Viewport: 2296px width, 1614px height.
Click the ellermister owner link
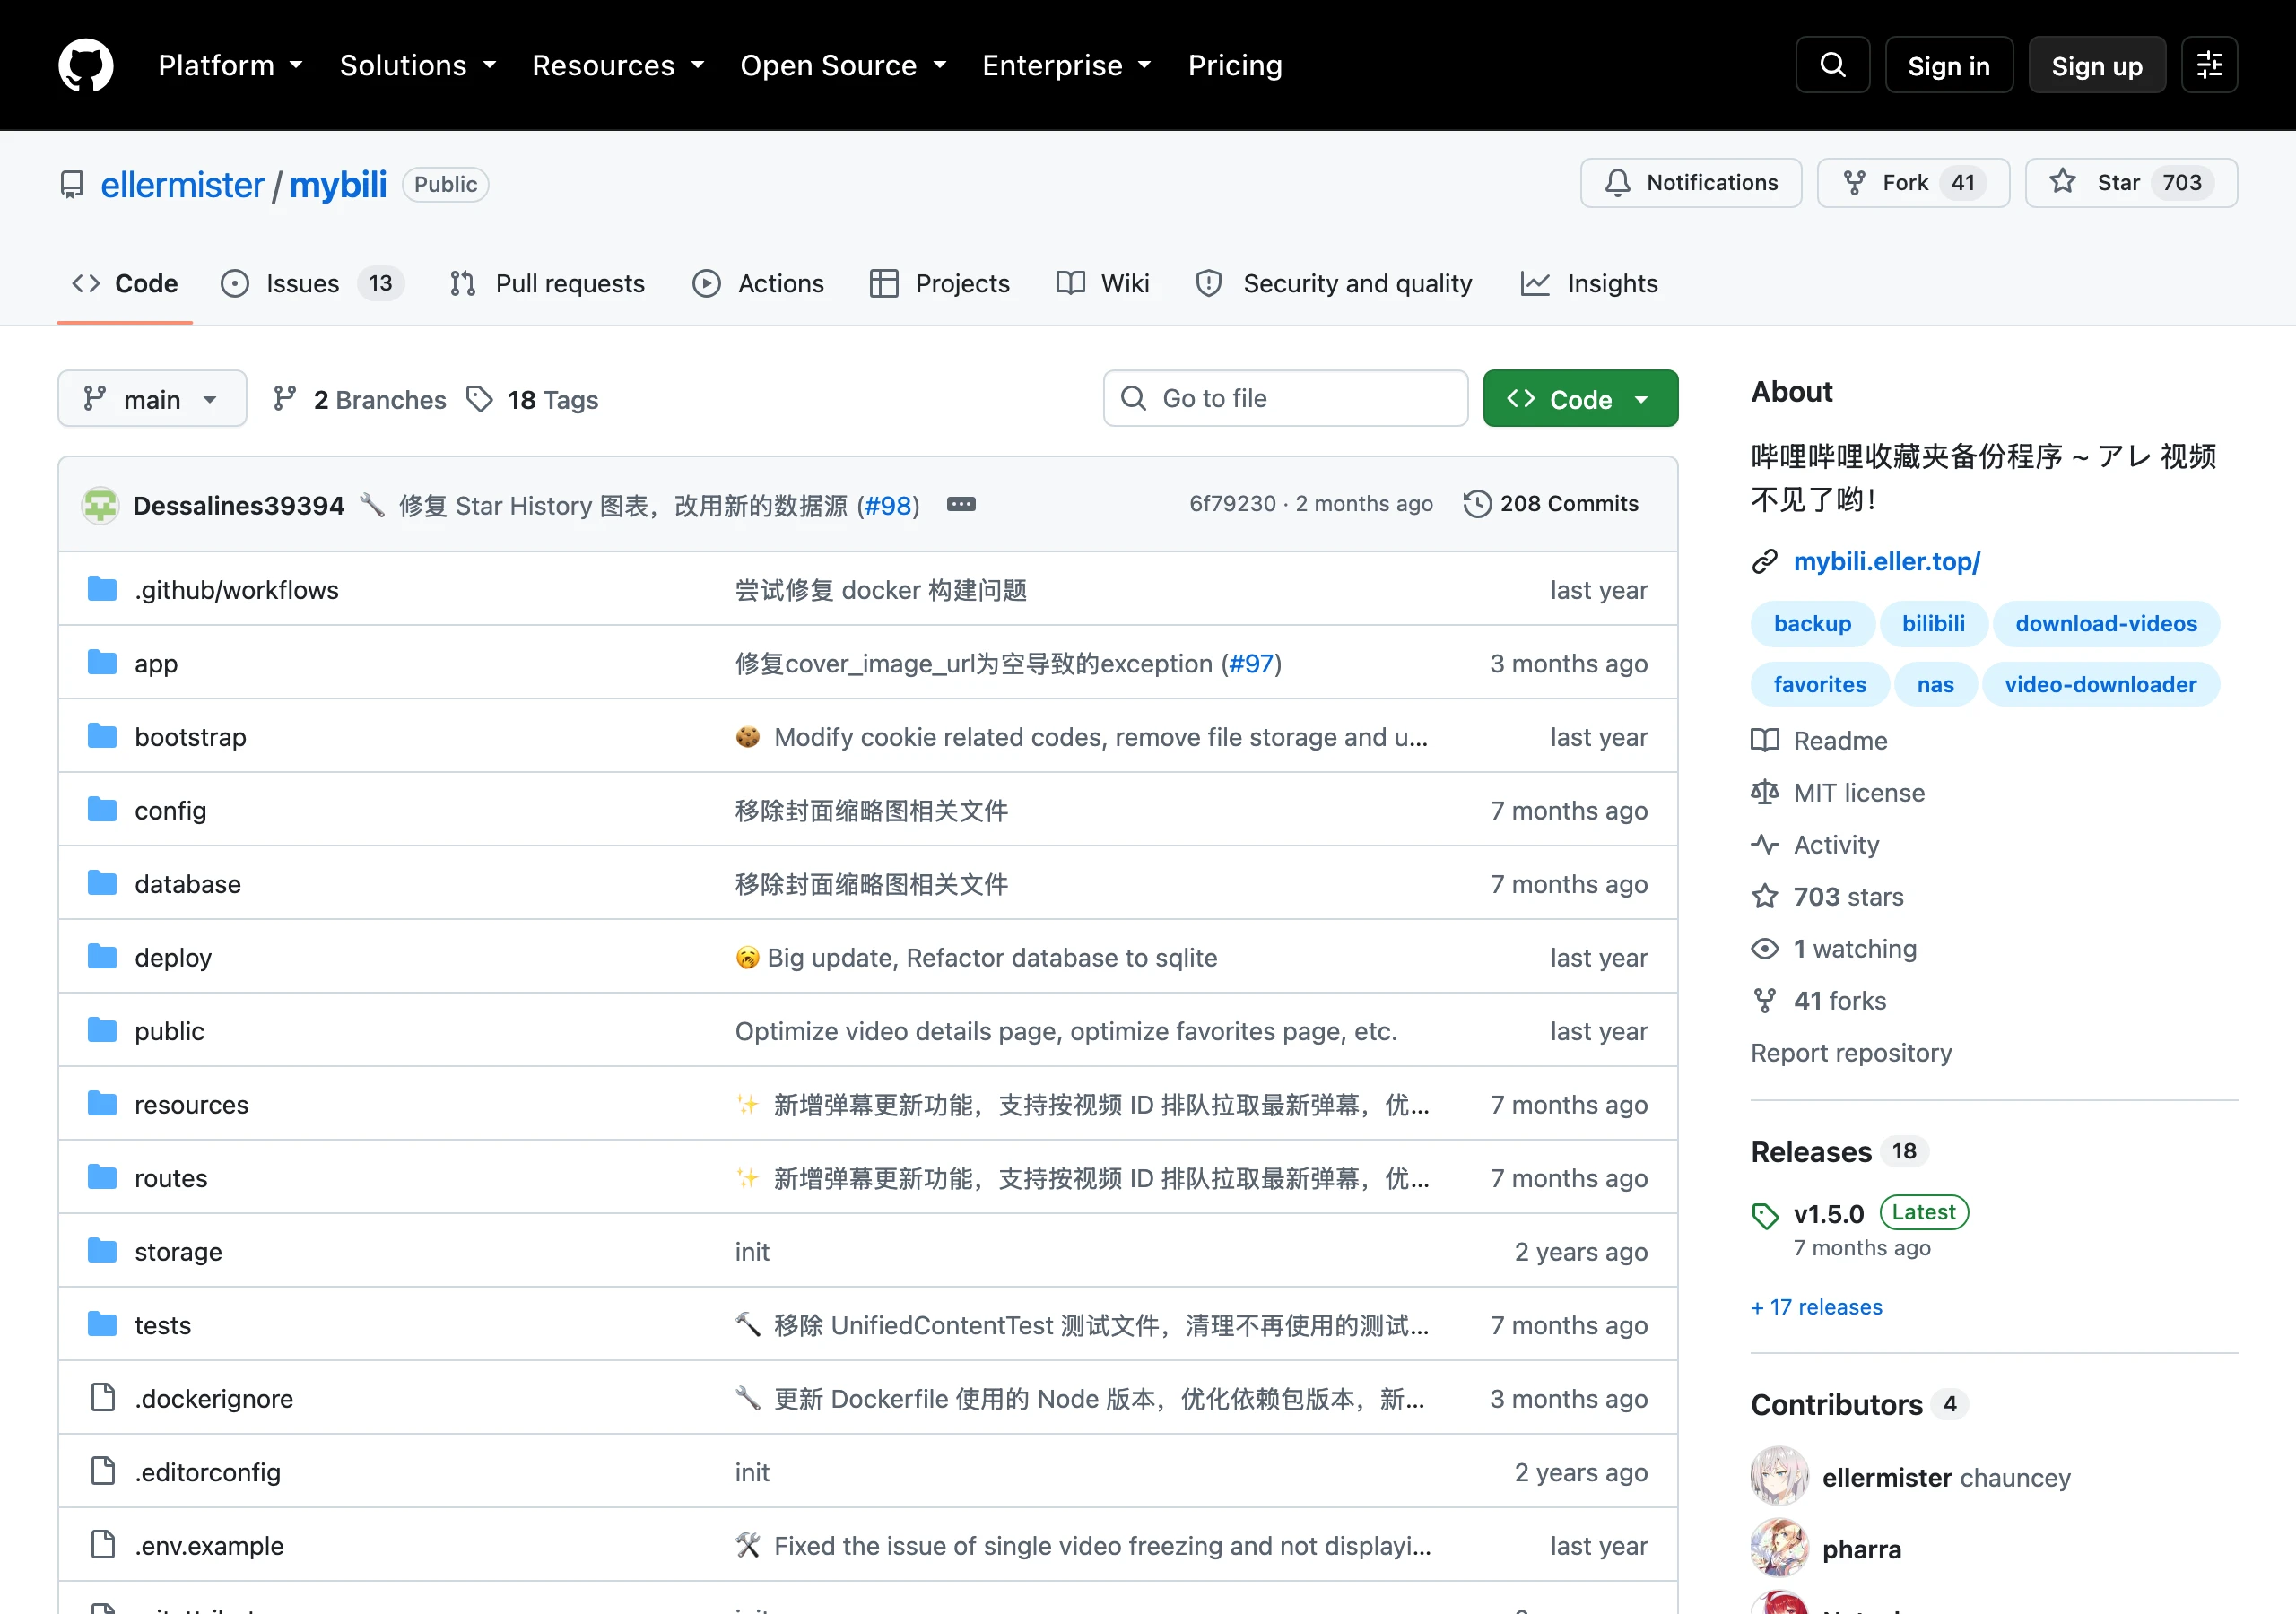click(x=182, y=185)
